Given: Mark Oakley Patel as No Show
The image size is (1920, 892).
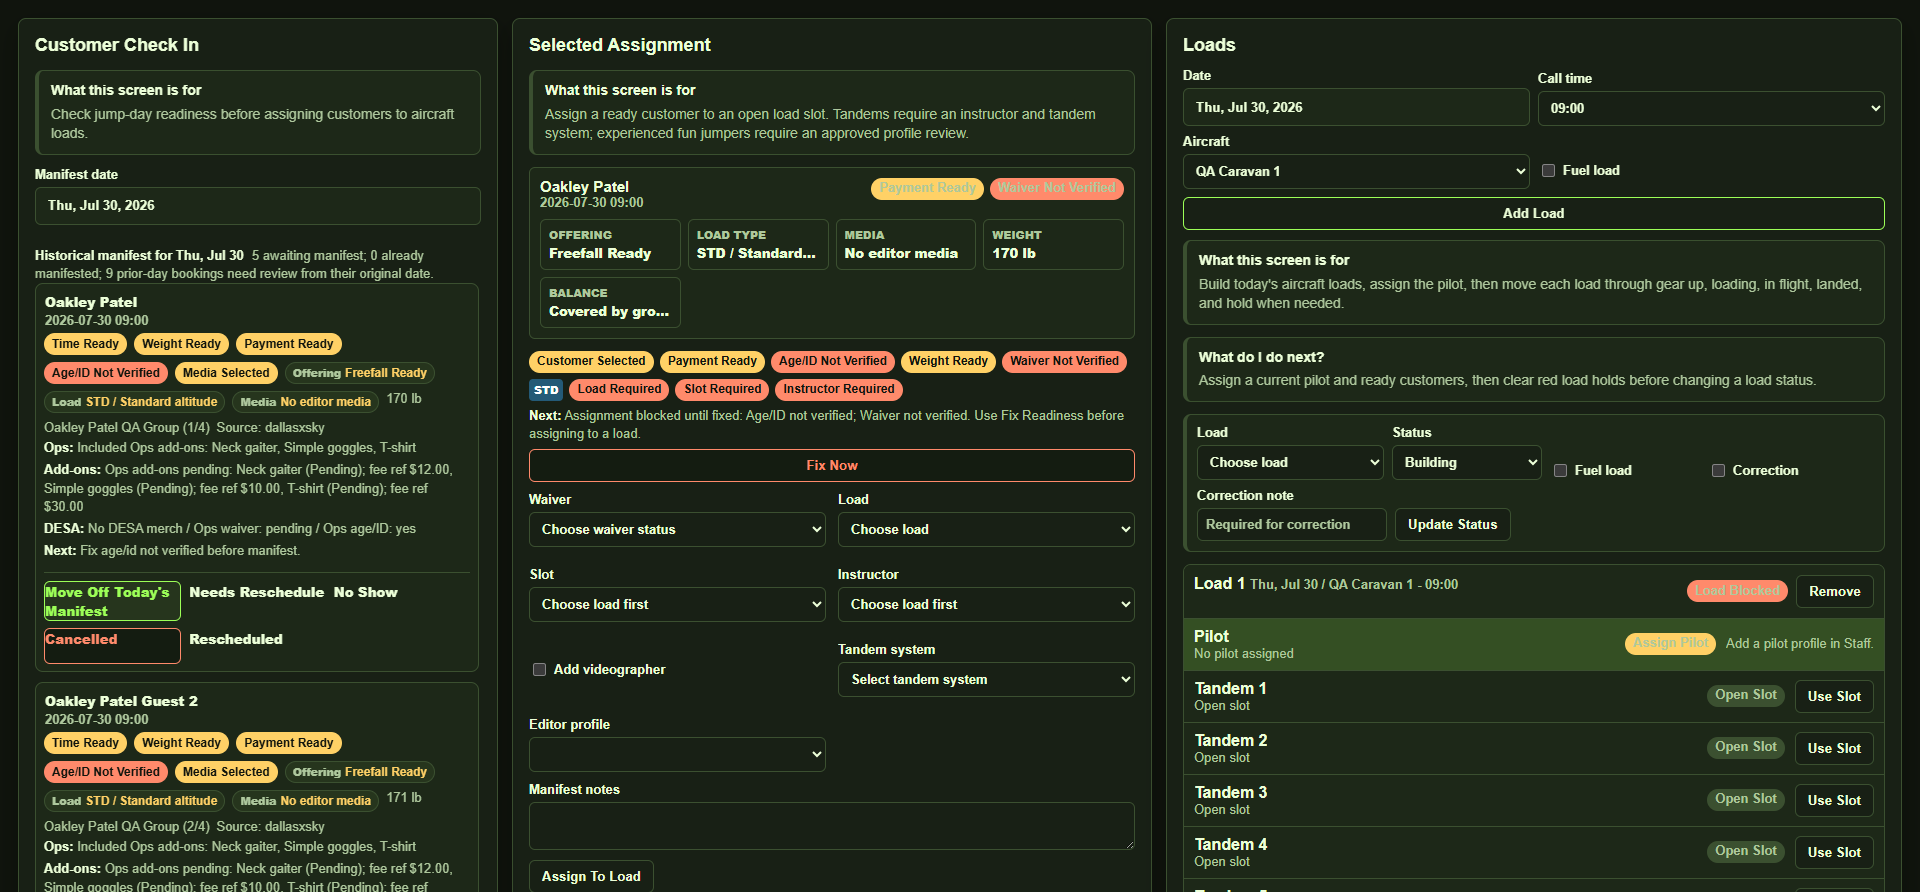Looking at the screenshot, I should [x=366, y=592].
